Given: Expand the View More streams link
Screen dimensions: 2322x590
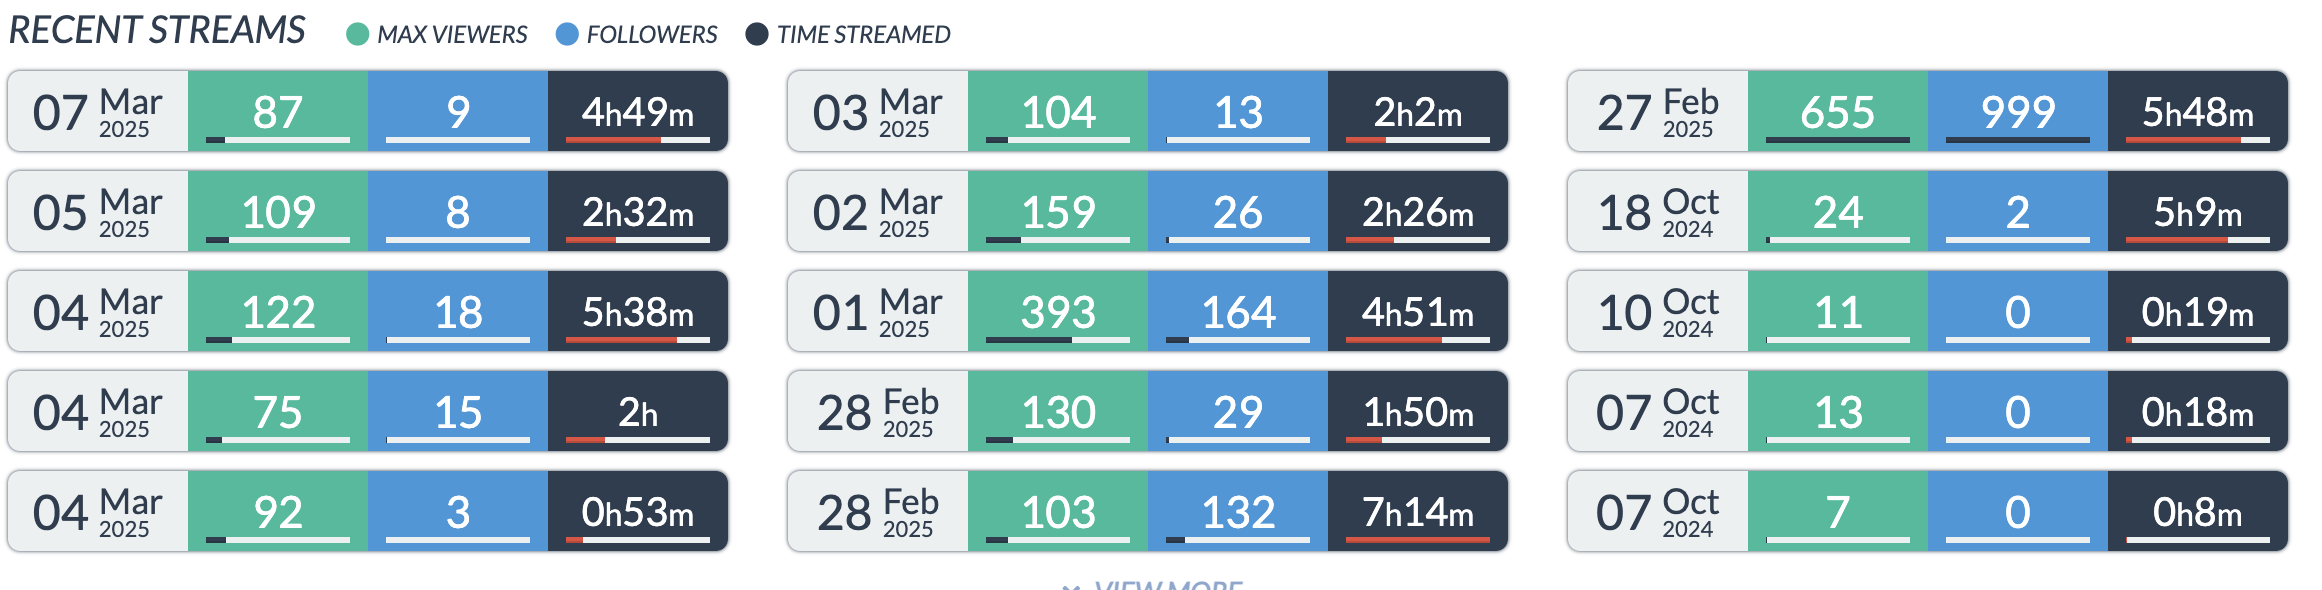Looking at the screenshot, I should click(x=1160, y=584).
